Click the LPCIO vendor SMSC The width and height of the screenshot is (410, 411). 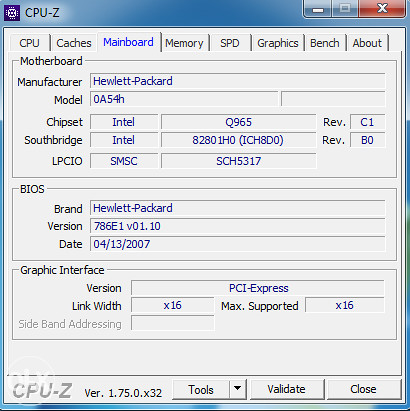tap(124, 161)
